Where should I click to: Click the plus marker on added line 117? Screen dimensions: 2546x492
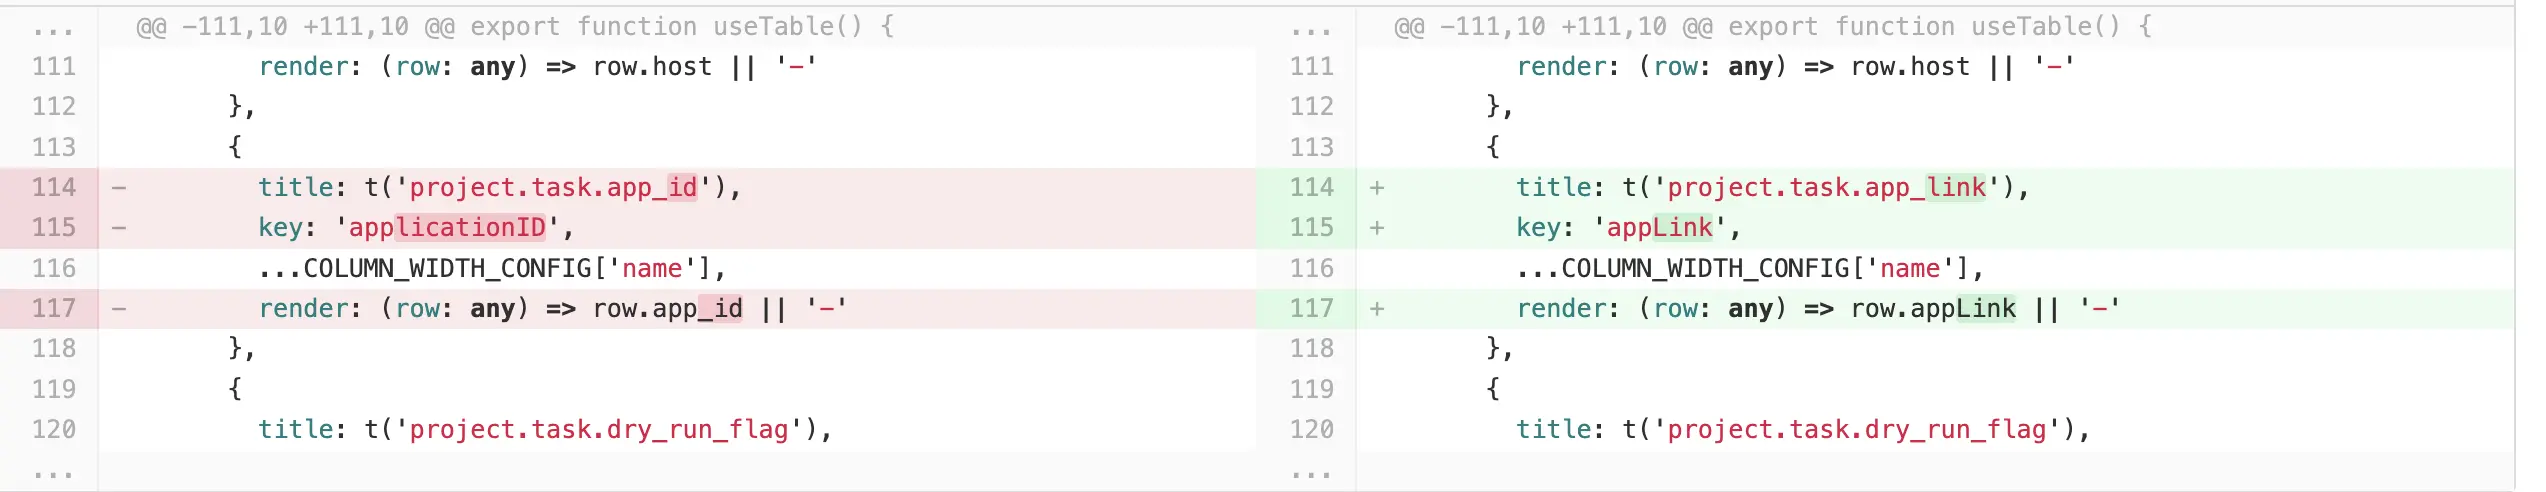(1377, 309)
